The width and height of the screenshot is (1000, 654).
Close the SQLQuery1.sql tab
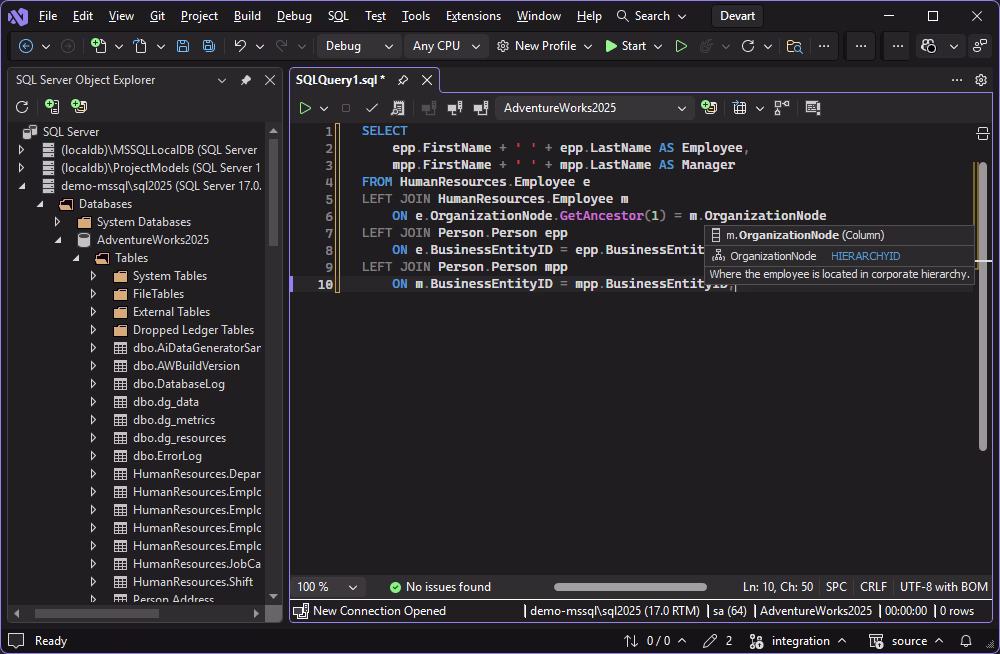[427, 80]
